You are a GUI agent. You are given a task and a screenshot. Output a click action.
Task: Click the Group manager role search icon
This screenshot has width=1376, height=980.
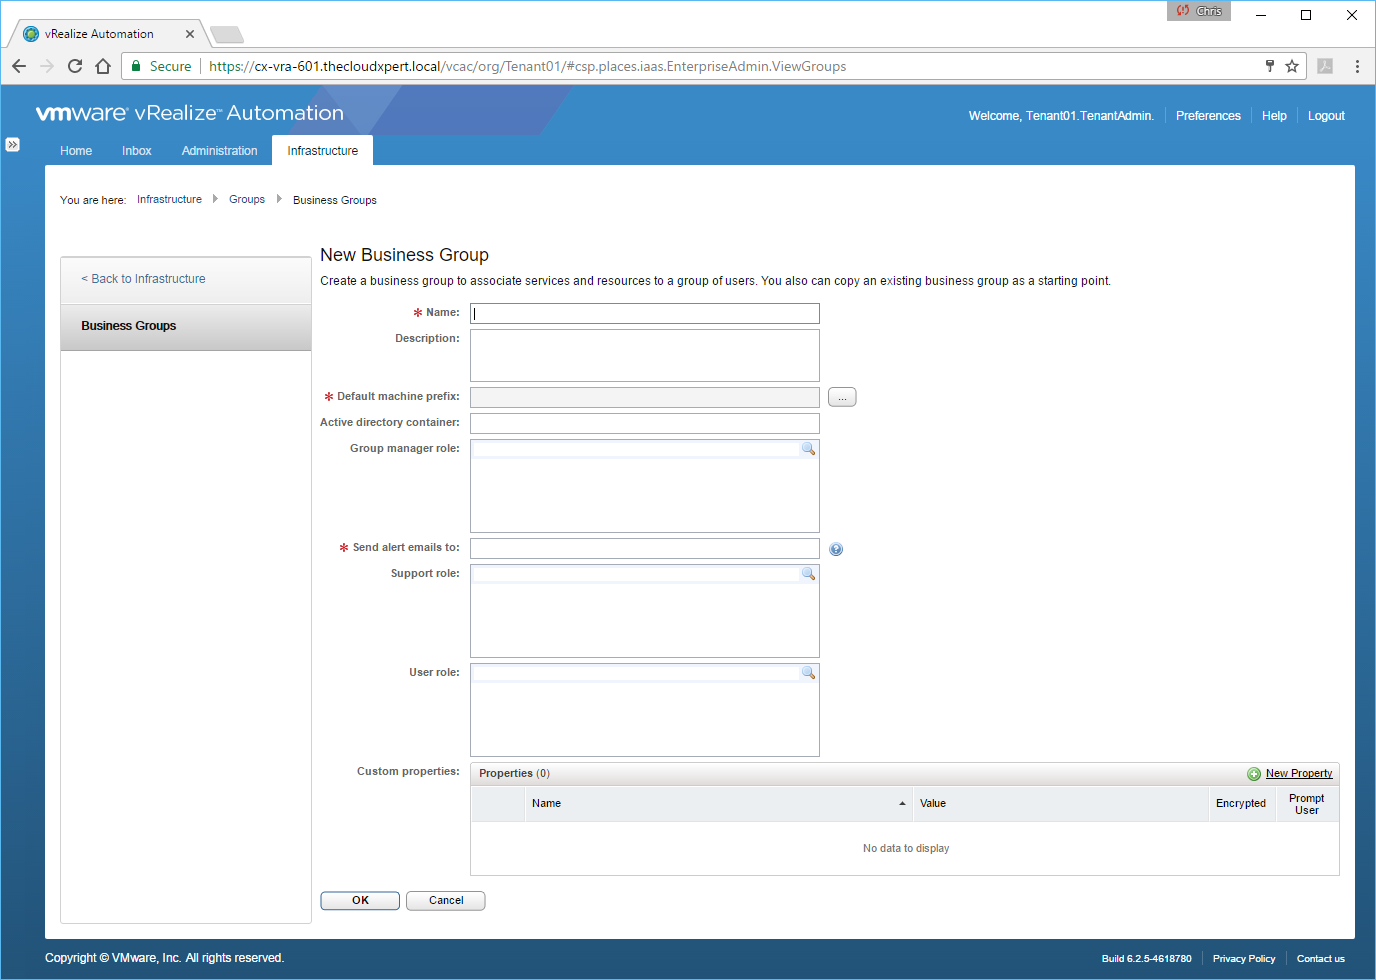click(808, 450)
